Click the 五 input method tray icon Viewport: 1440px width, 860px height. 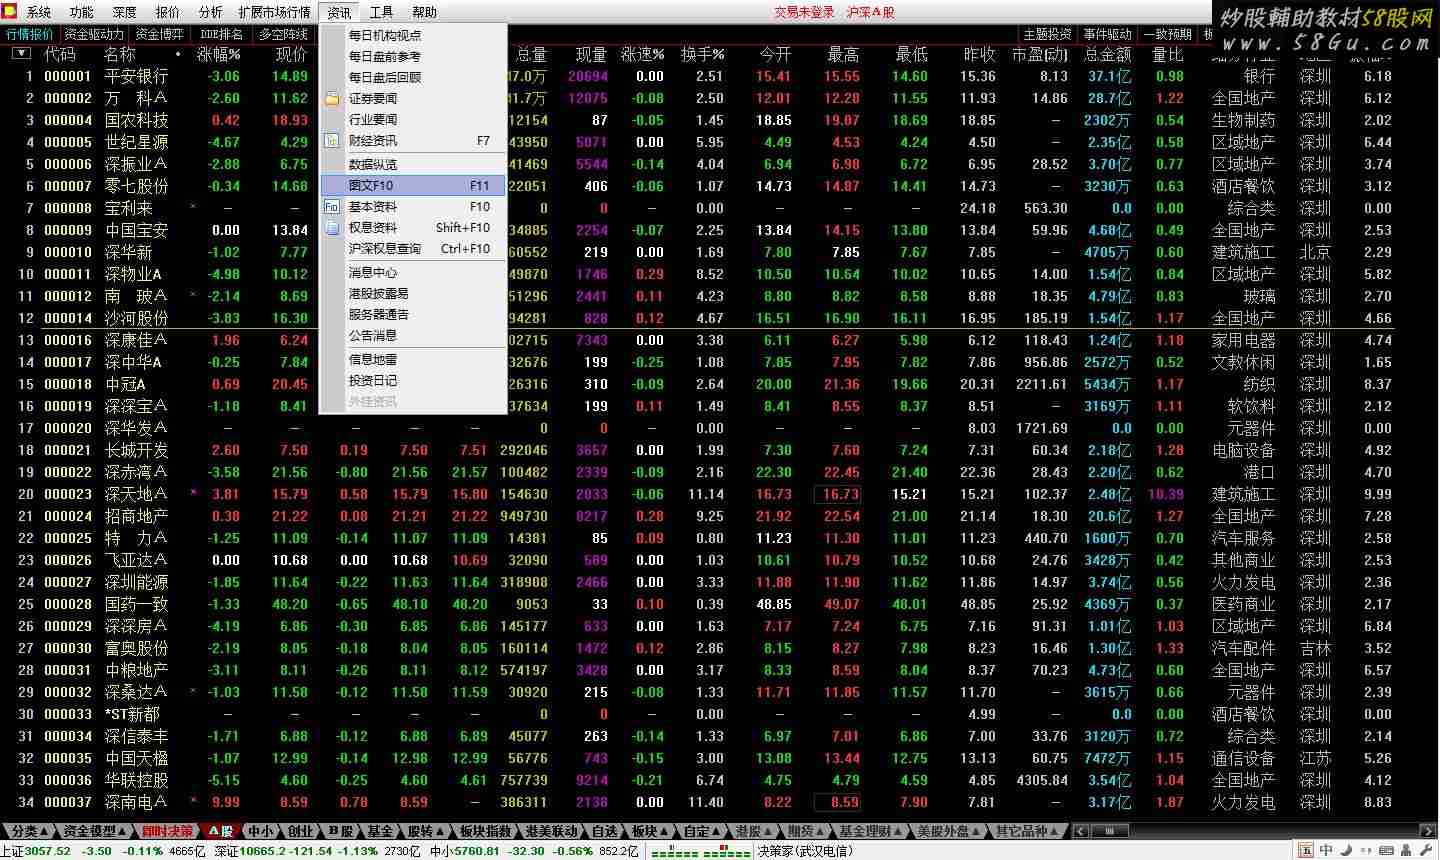pyautogui.click(x=1306, y=851)
